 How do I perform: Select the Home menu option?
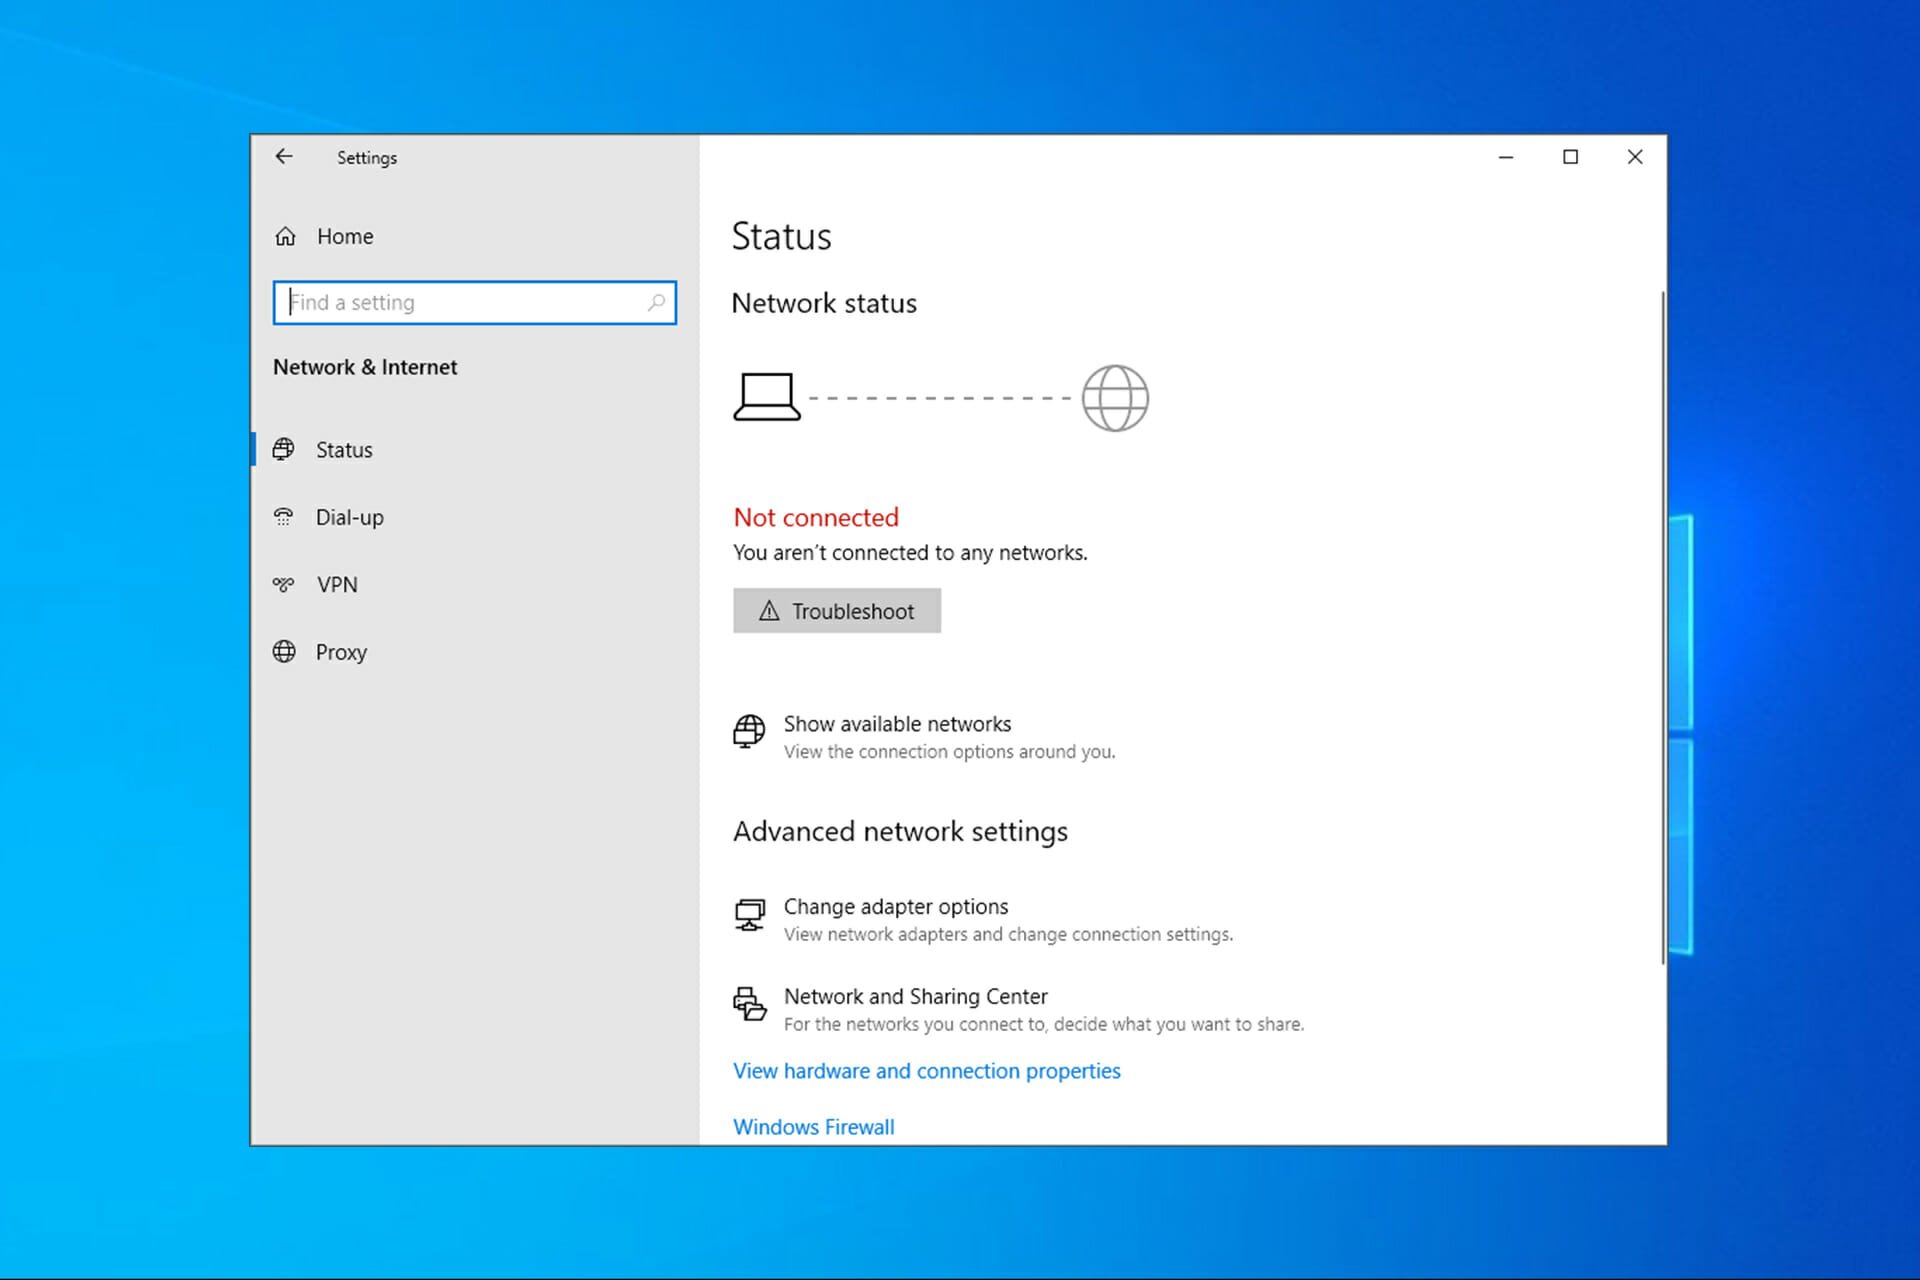[346, 236]
